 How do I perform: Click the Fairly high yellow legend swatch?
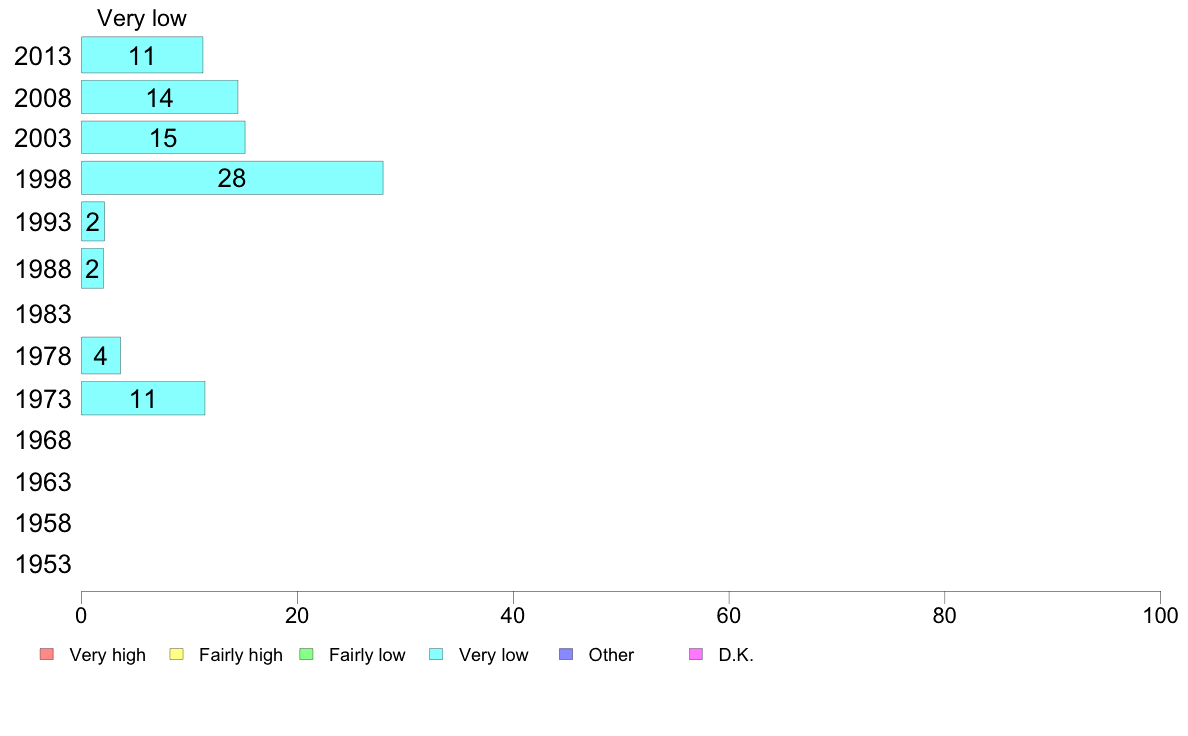coord(177,654)
